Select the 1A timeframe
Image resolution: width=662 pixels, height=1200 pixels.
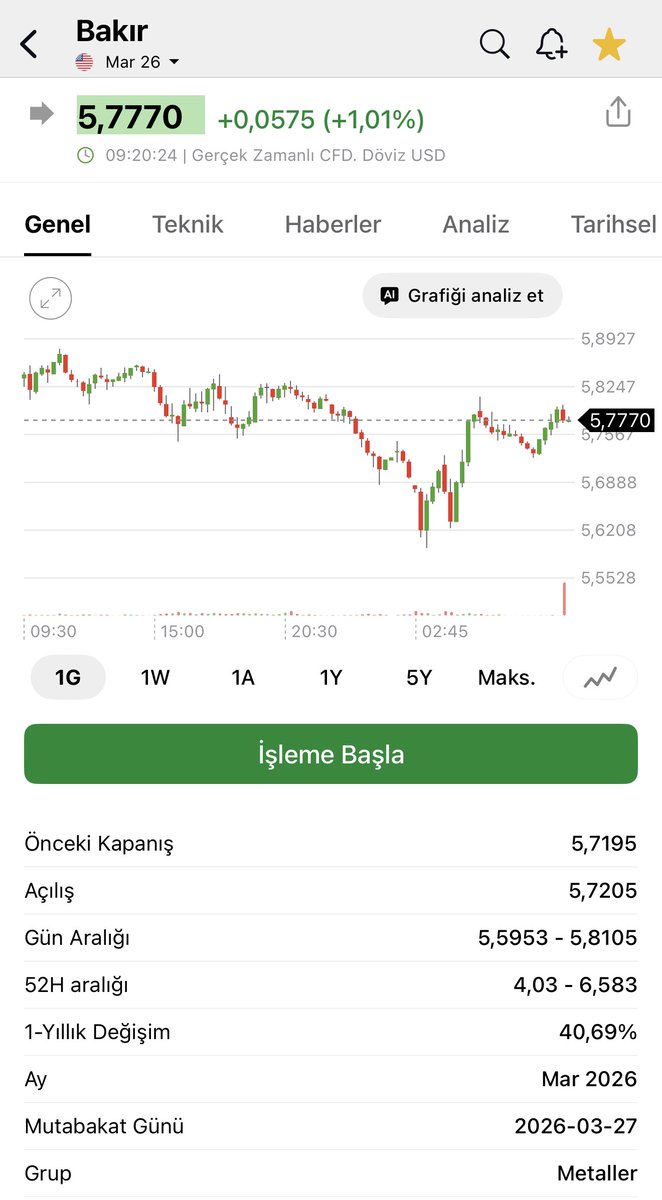click(x=243, y=677)
